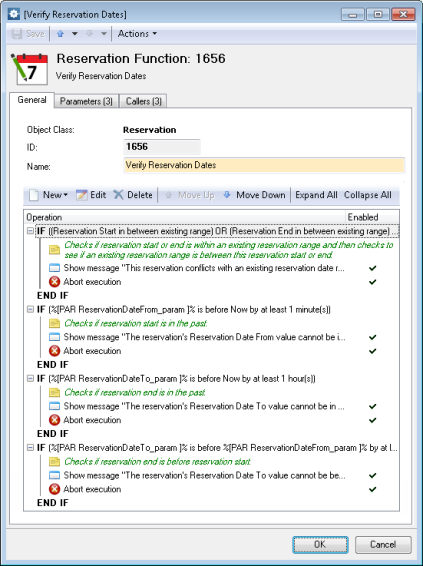Toggle enabled check for last Abort execution
The image size is (423, 566).
tap(372, 489)
